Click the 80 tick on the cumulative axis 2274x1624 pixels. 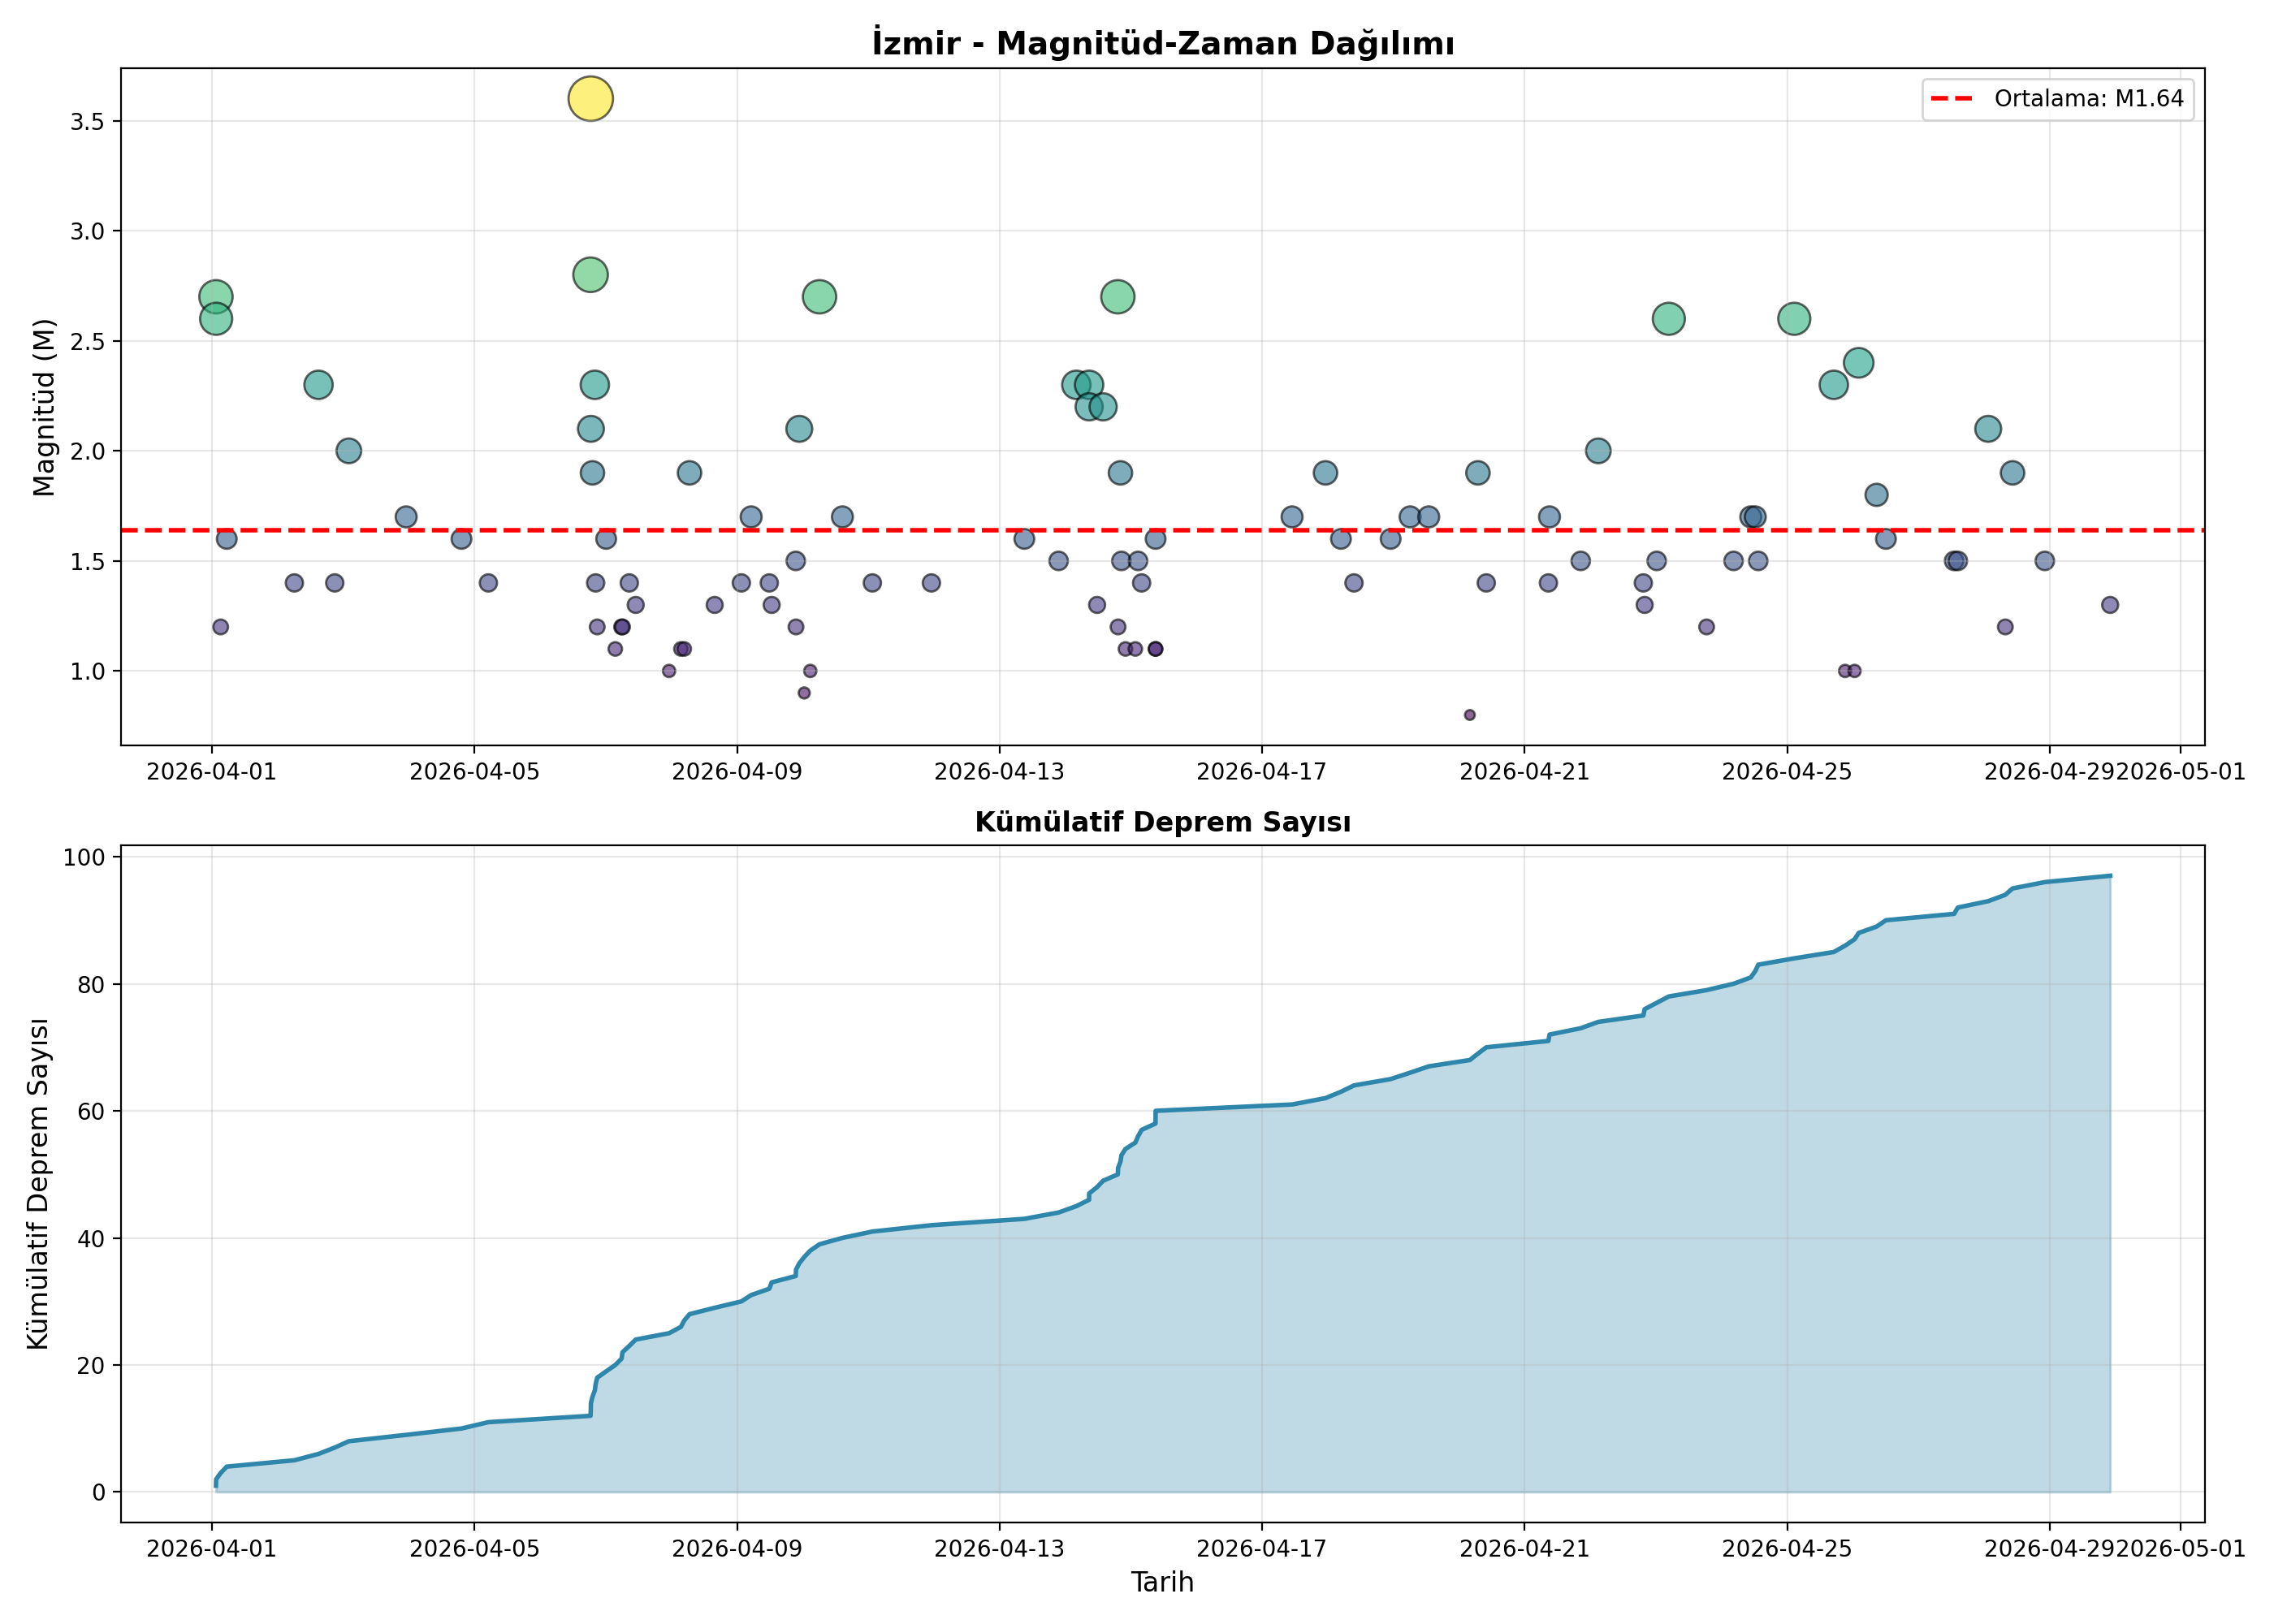tap(92, 984)
